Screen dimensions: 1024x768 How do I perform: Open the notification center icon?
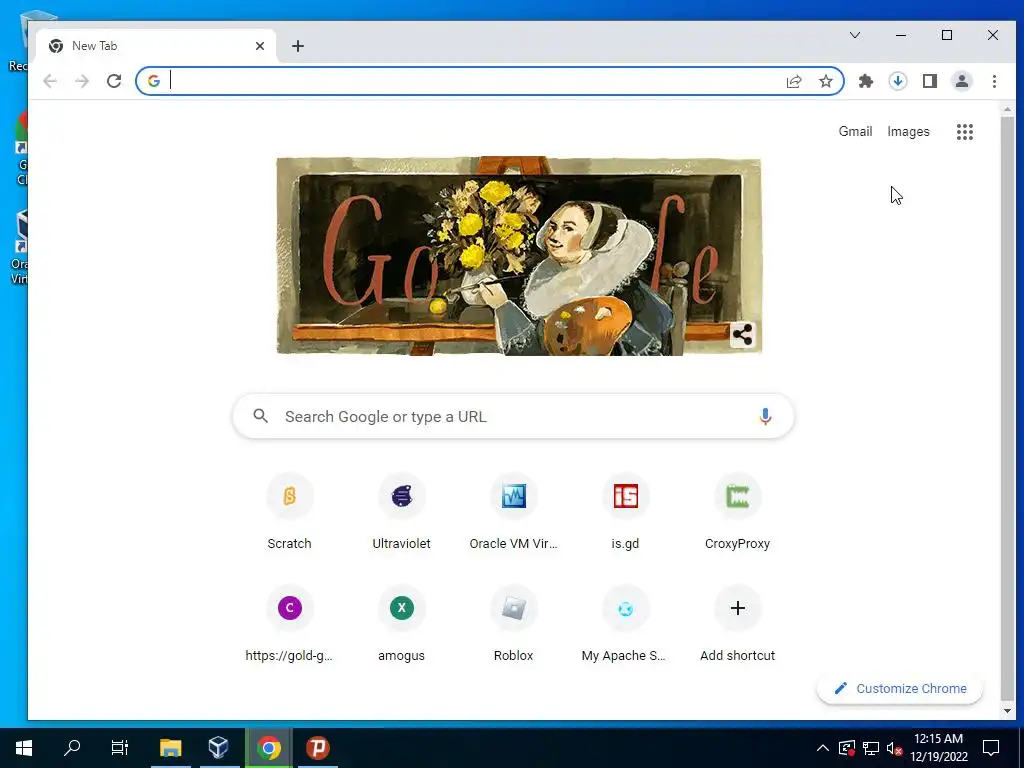click(x=991, y=748)
